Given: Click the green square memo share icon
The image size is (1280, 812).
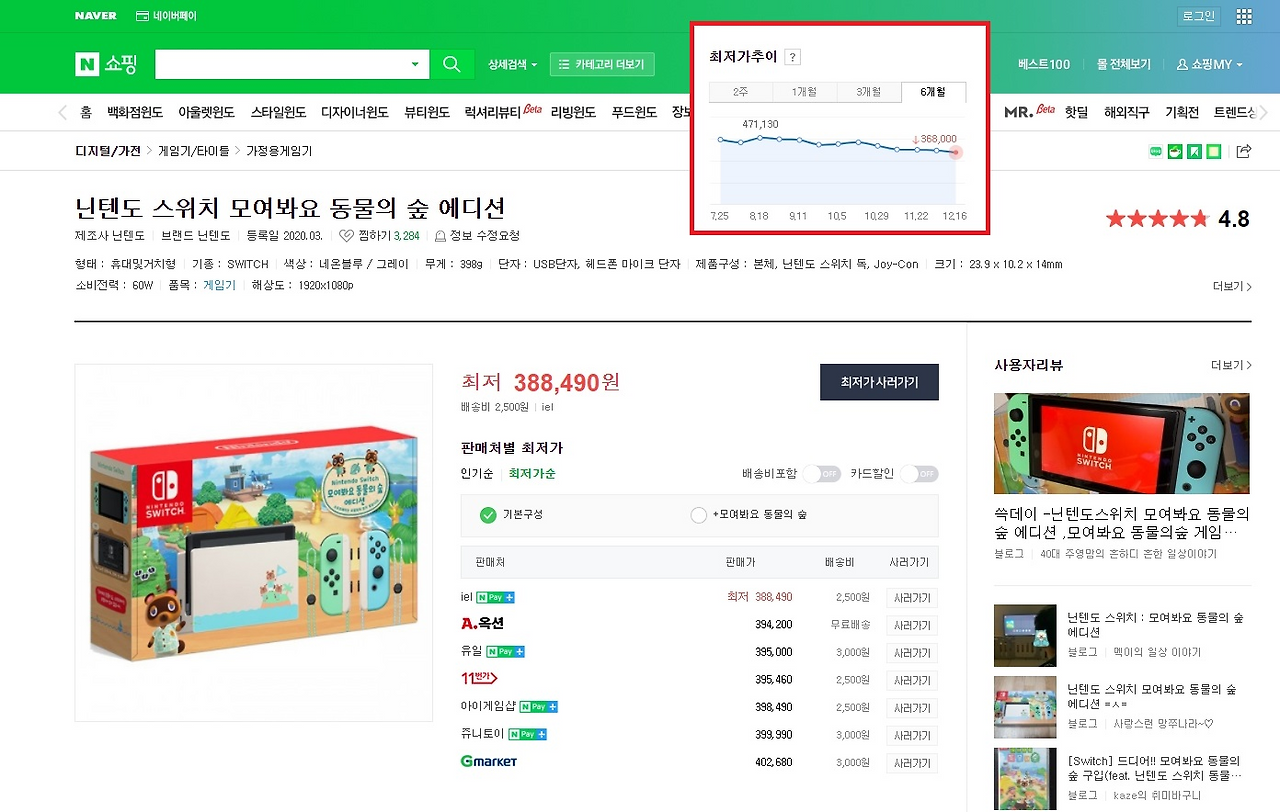Looking at the screenshot, I should (1214, 152).
